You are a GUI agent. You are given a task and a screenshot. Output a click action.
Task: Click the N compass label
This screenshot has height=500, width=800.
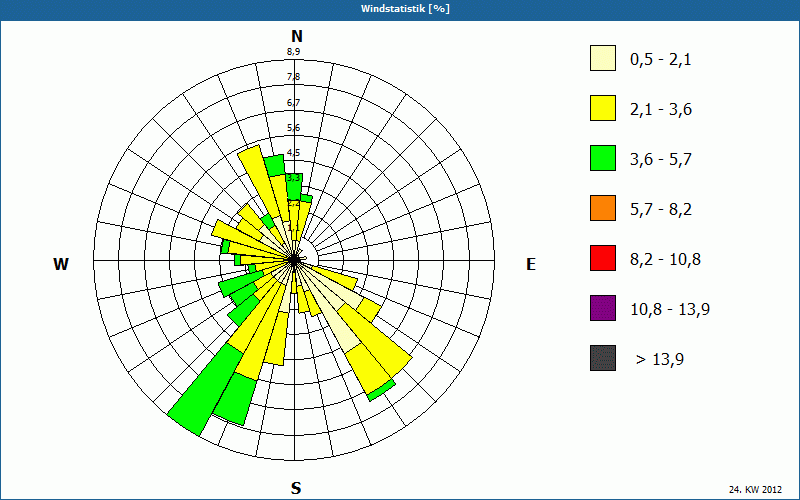point(296,36)
